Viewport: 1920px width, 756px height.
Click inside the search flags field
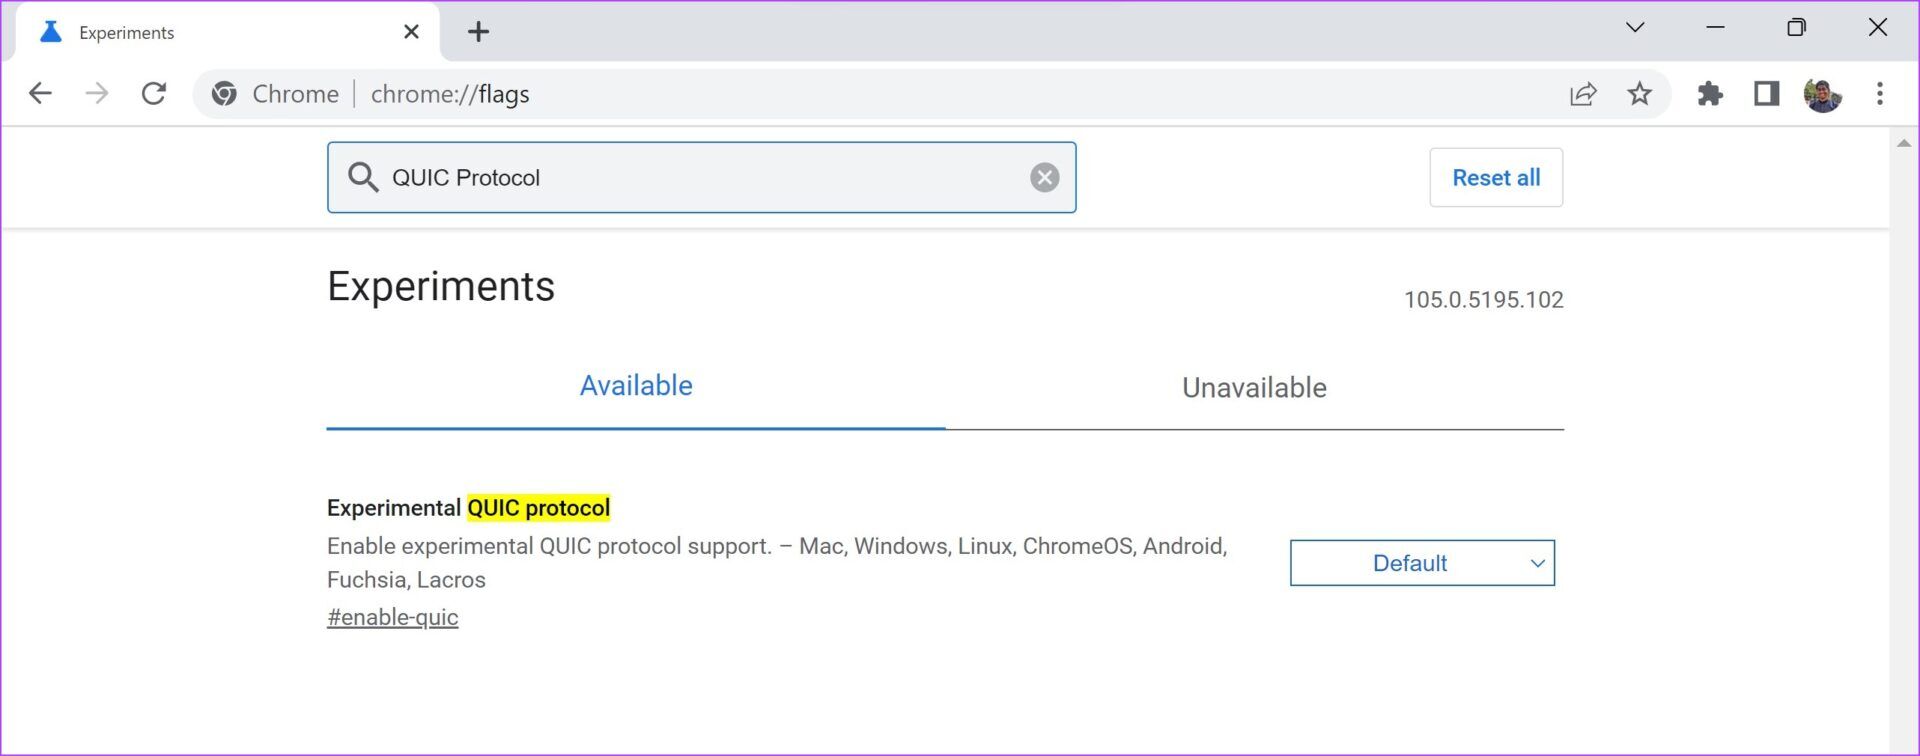pyautogui.click(x=700, y=178)
